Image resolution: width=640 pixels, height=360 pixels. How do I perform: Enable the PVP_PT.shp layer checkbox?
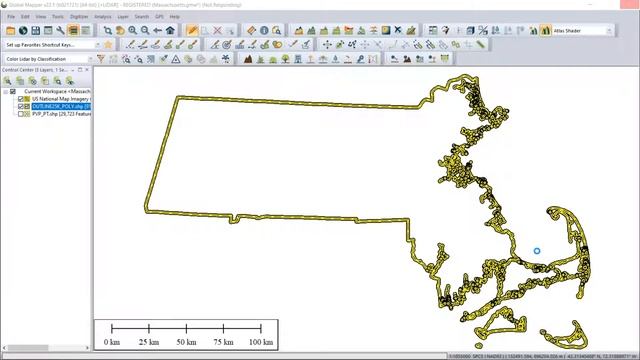[20, 114]
